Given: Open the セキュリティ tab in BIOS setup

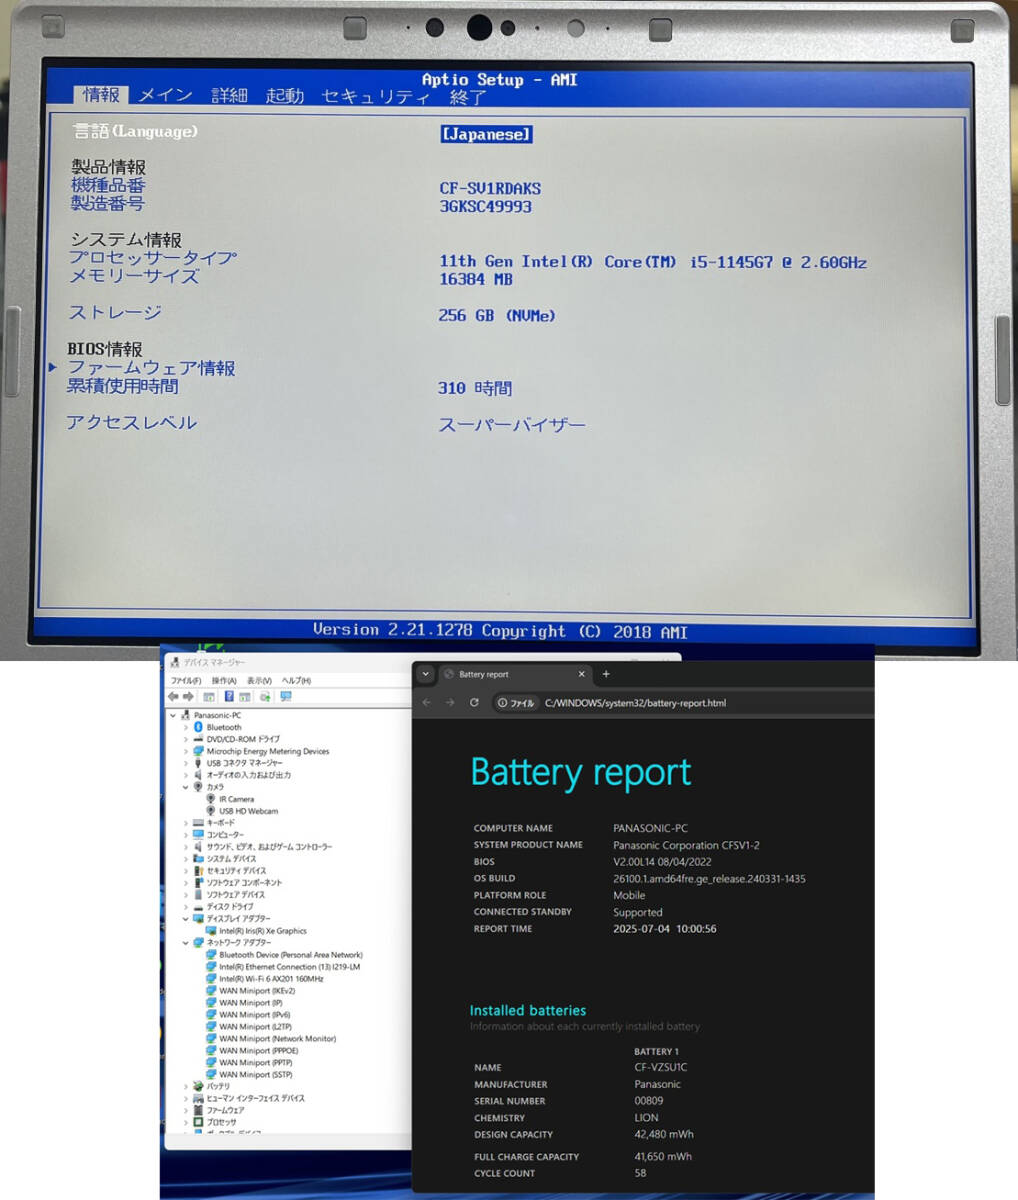Looking at the screenshot, I should 375,96.
